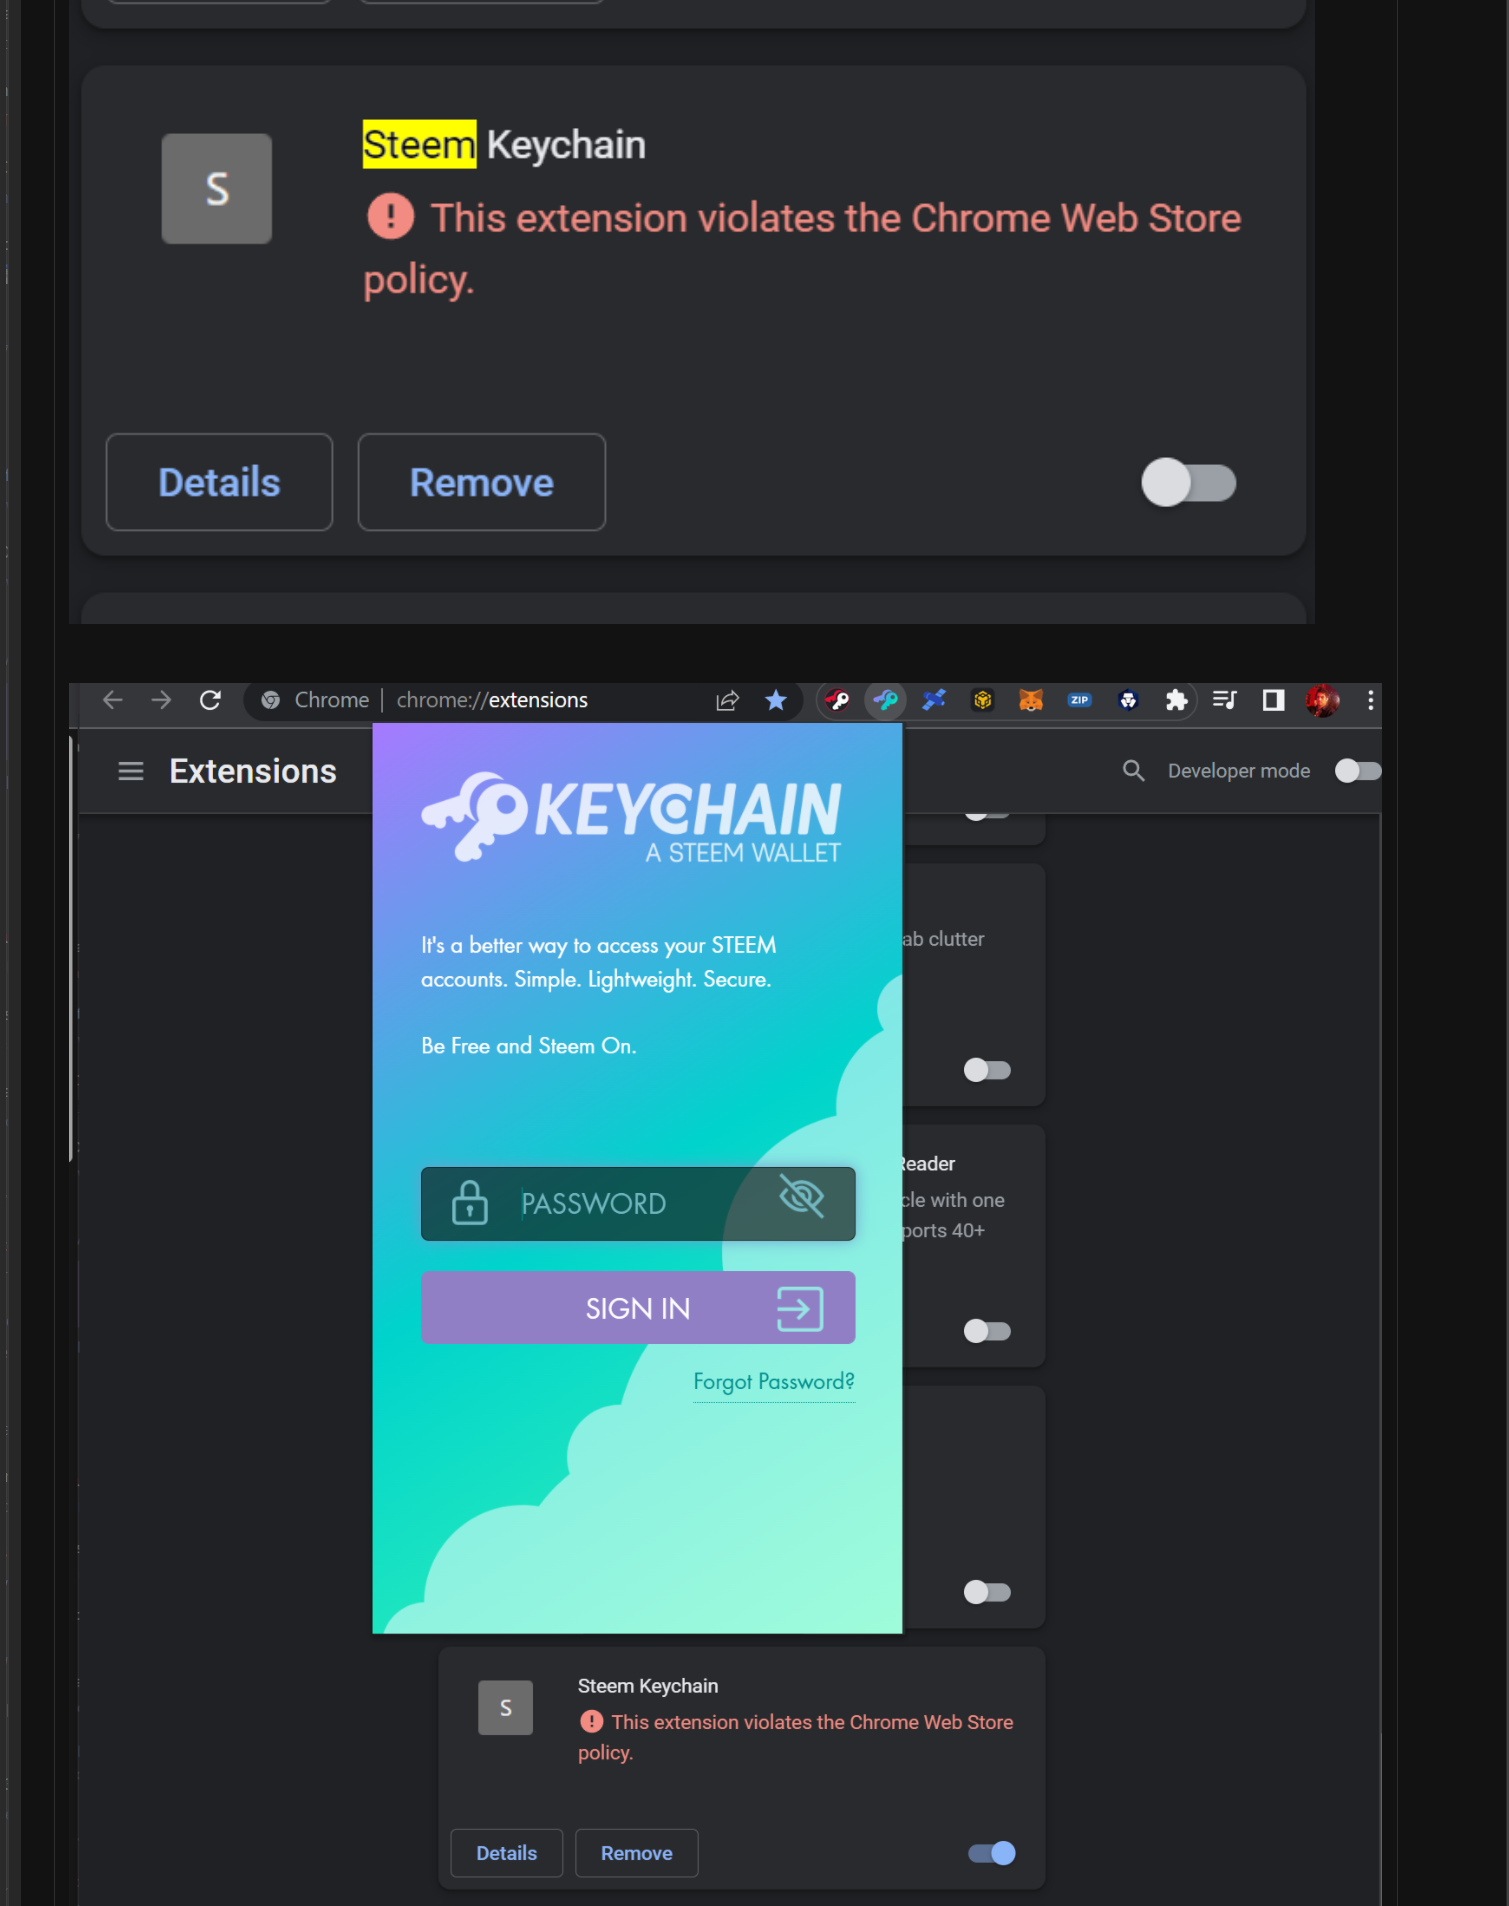Click the browser forward arrow
The width and height of the screenshot is (1509, 1906).
point(161,700)
